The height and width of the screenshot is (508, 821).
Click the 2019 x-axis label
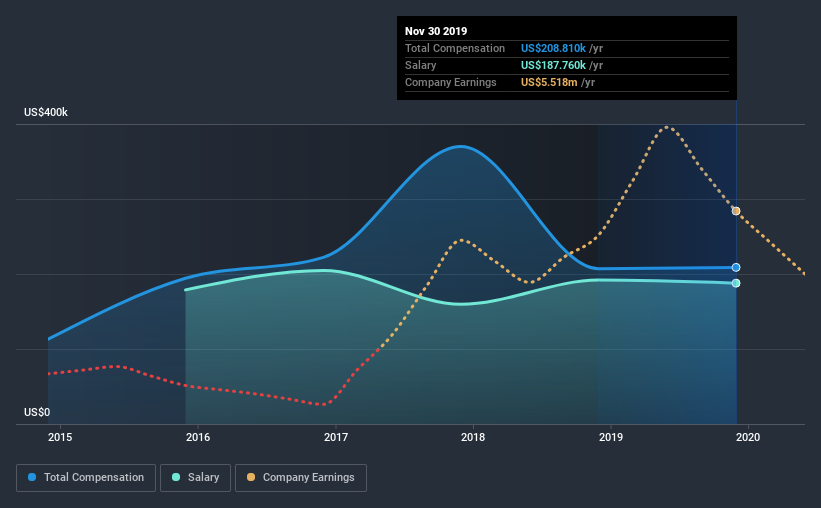pos(611,437)
